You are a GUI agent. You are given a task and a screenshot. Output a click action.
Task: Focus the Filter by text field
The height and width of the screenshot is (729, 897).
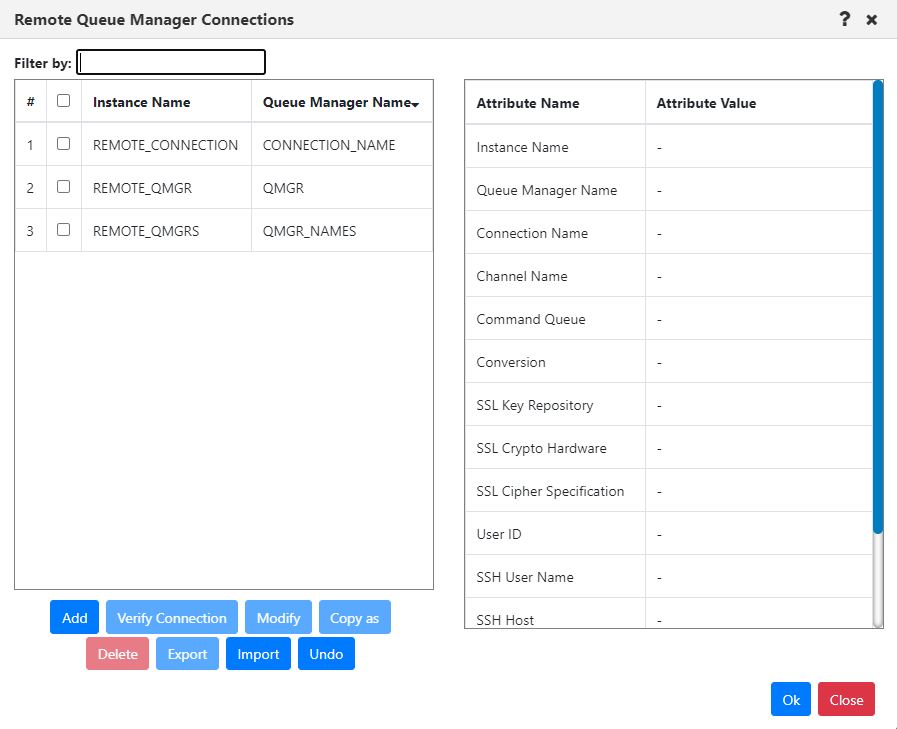coord(171,62)
